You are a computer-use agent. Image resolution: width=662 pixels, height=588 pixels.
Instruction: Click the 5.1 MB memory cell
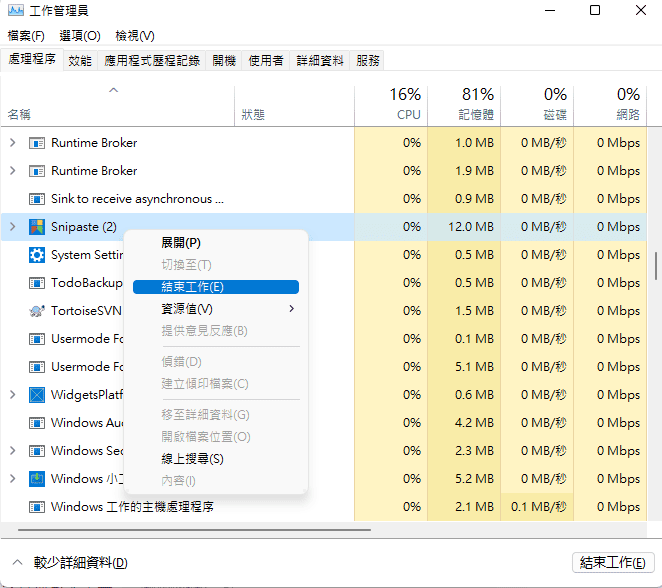click(x=464, y=366)
